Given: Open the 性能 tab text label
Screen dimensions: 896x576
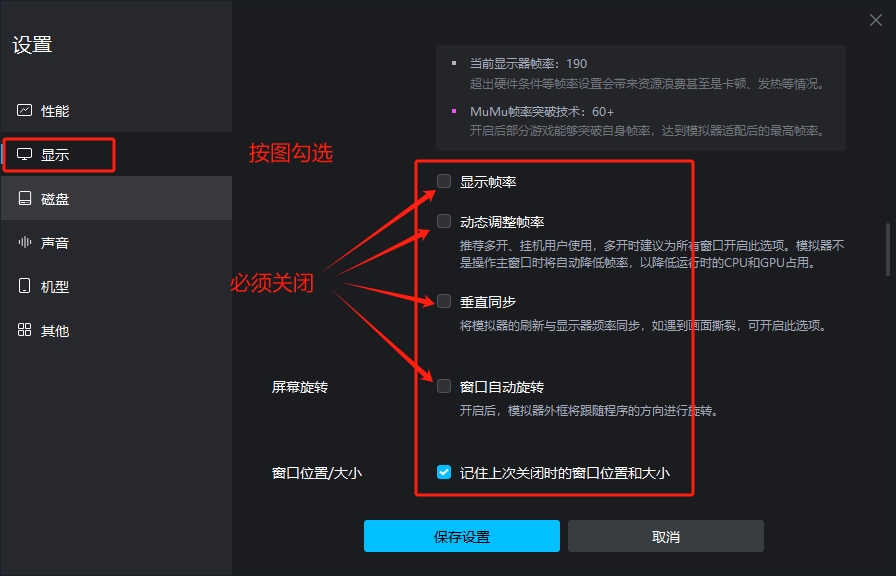Looking at the screenshot, I should coord(55,111).
